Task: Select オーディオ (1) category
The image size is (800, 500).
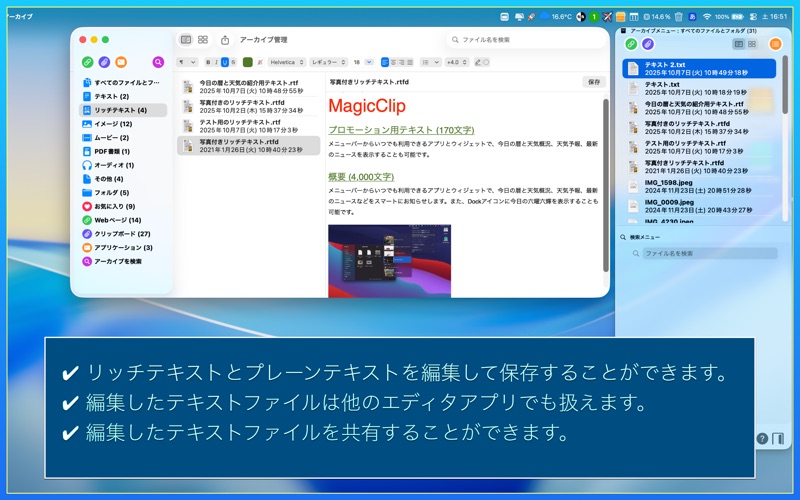Action: pos(123,165)
